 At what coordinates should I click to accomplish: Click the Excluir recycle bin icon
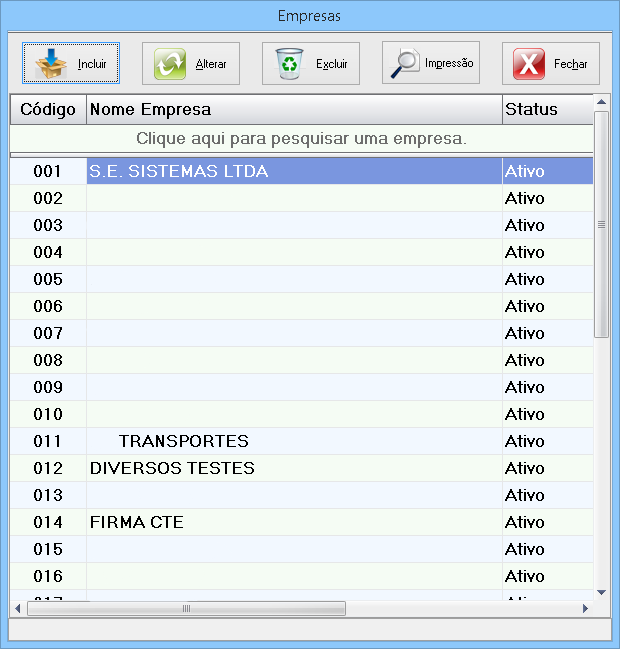coord(290,64)
